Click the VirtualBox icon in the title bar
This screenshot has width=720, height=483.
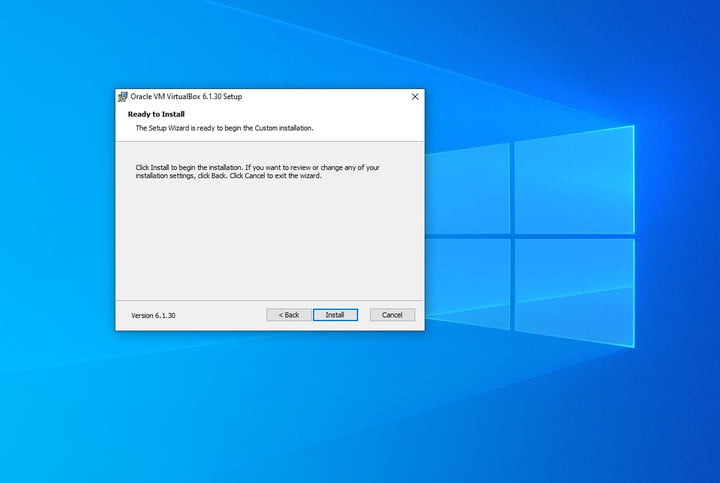(x=123, y=96)
